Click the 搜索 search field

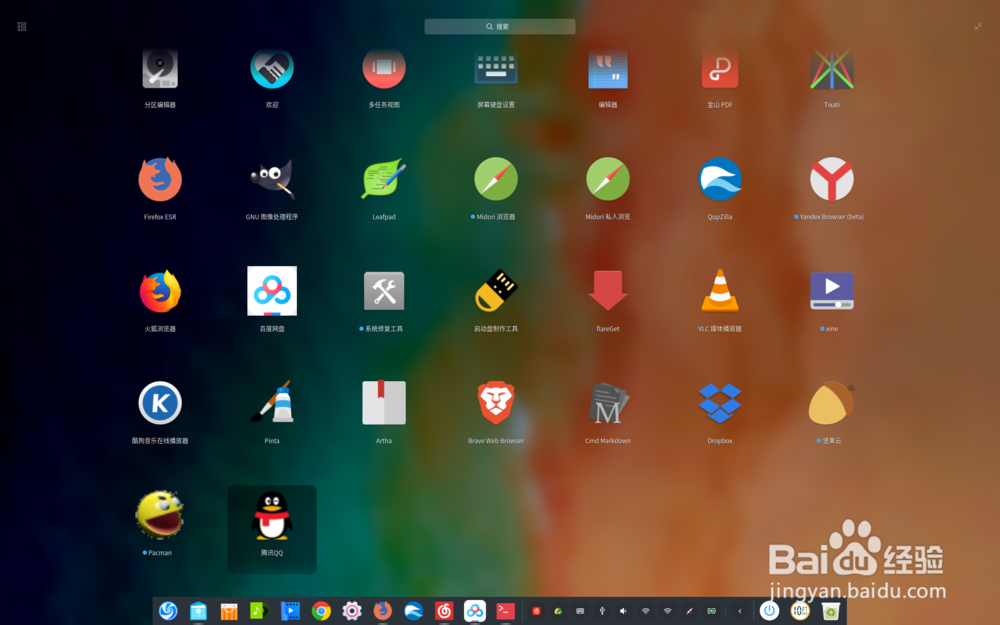499,26
